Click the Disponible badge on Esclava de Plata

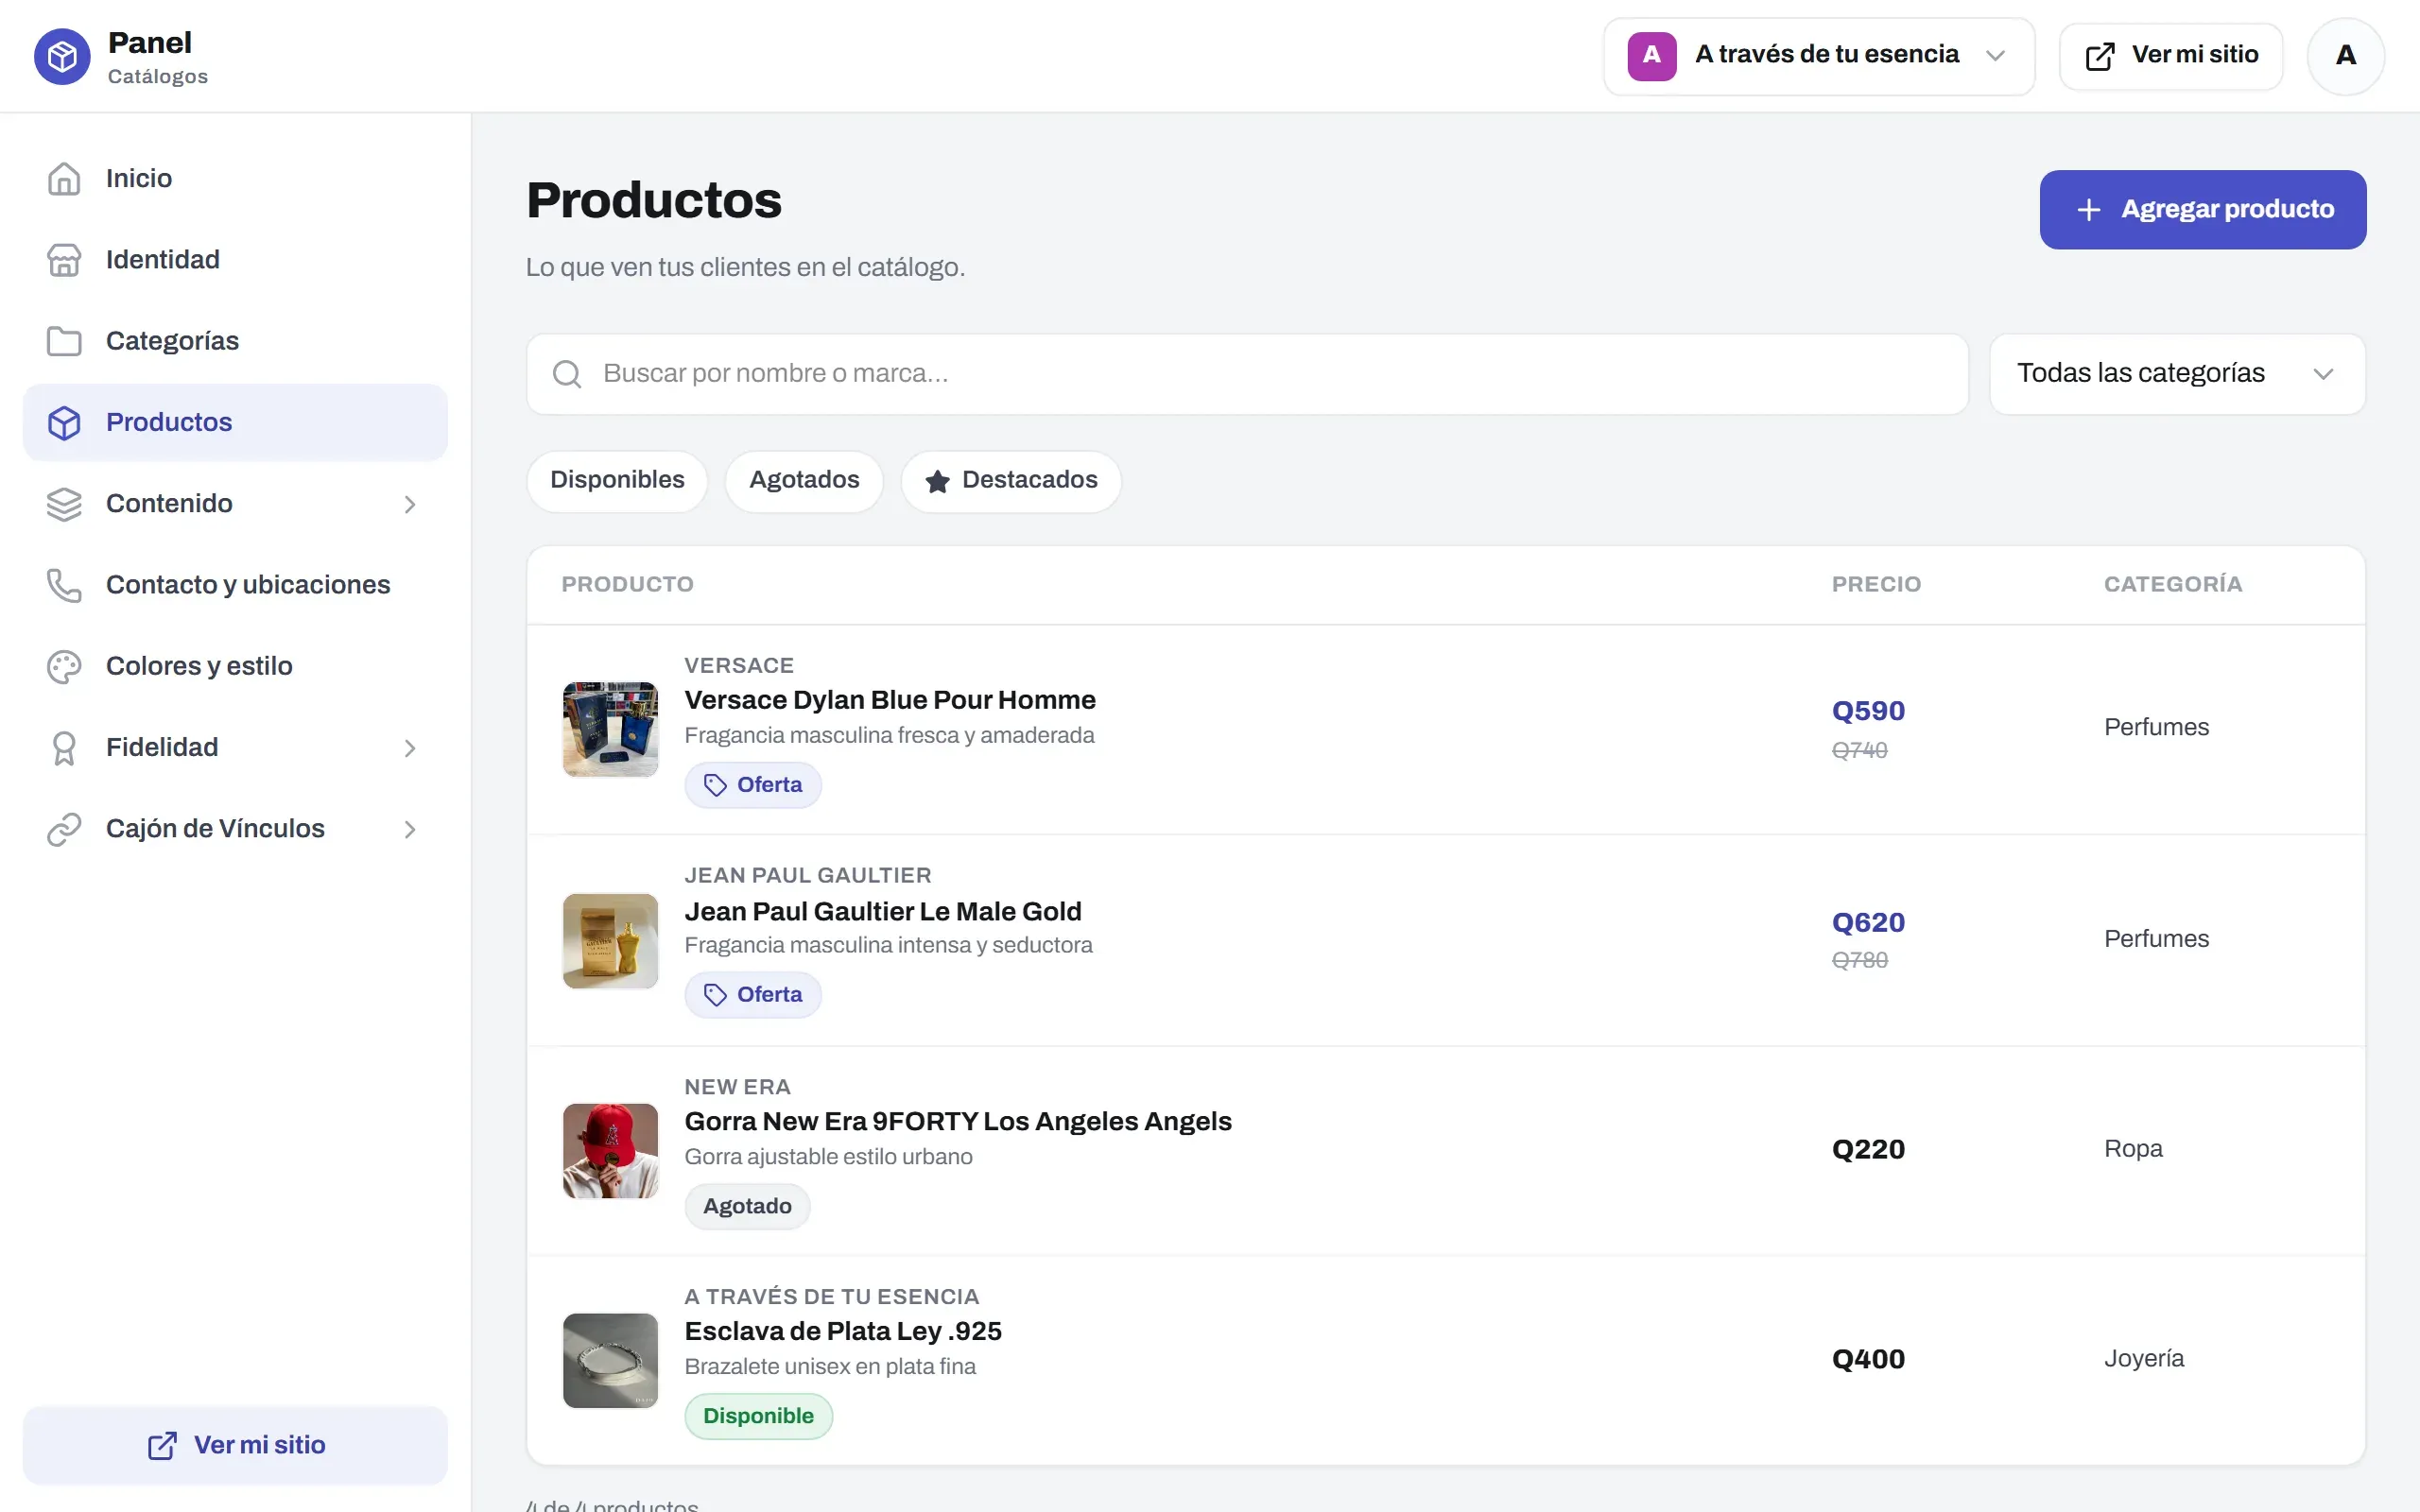[x=758, y=1417]
